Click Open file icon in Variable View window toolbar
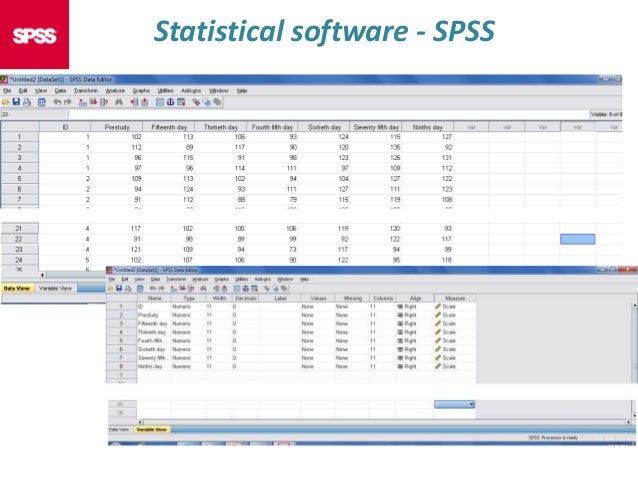Image resolution: width=638 pixels, height=479 pixels. (110, 289)
